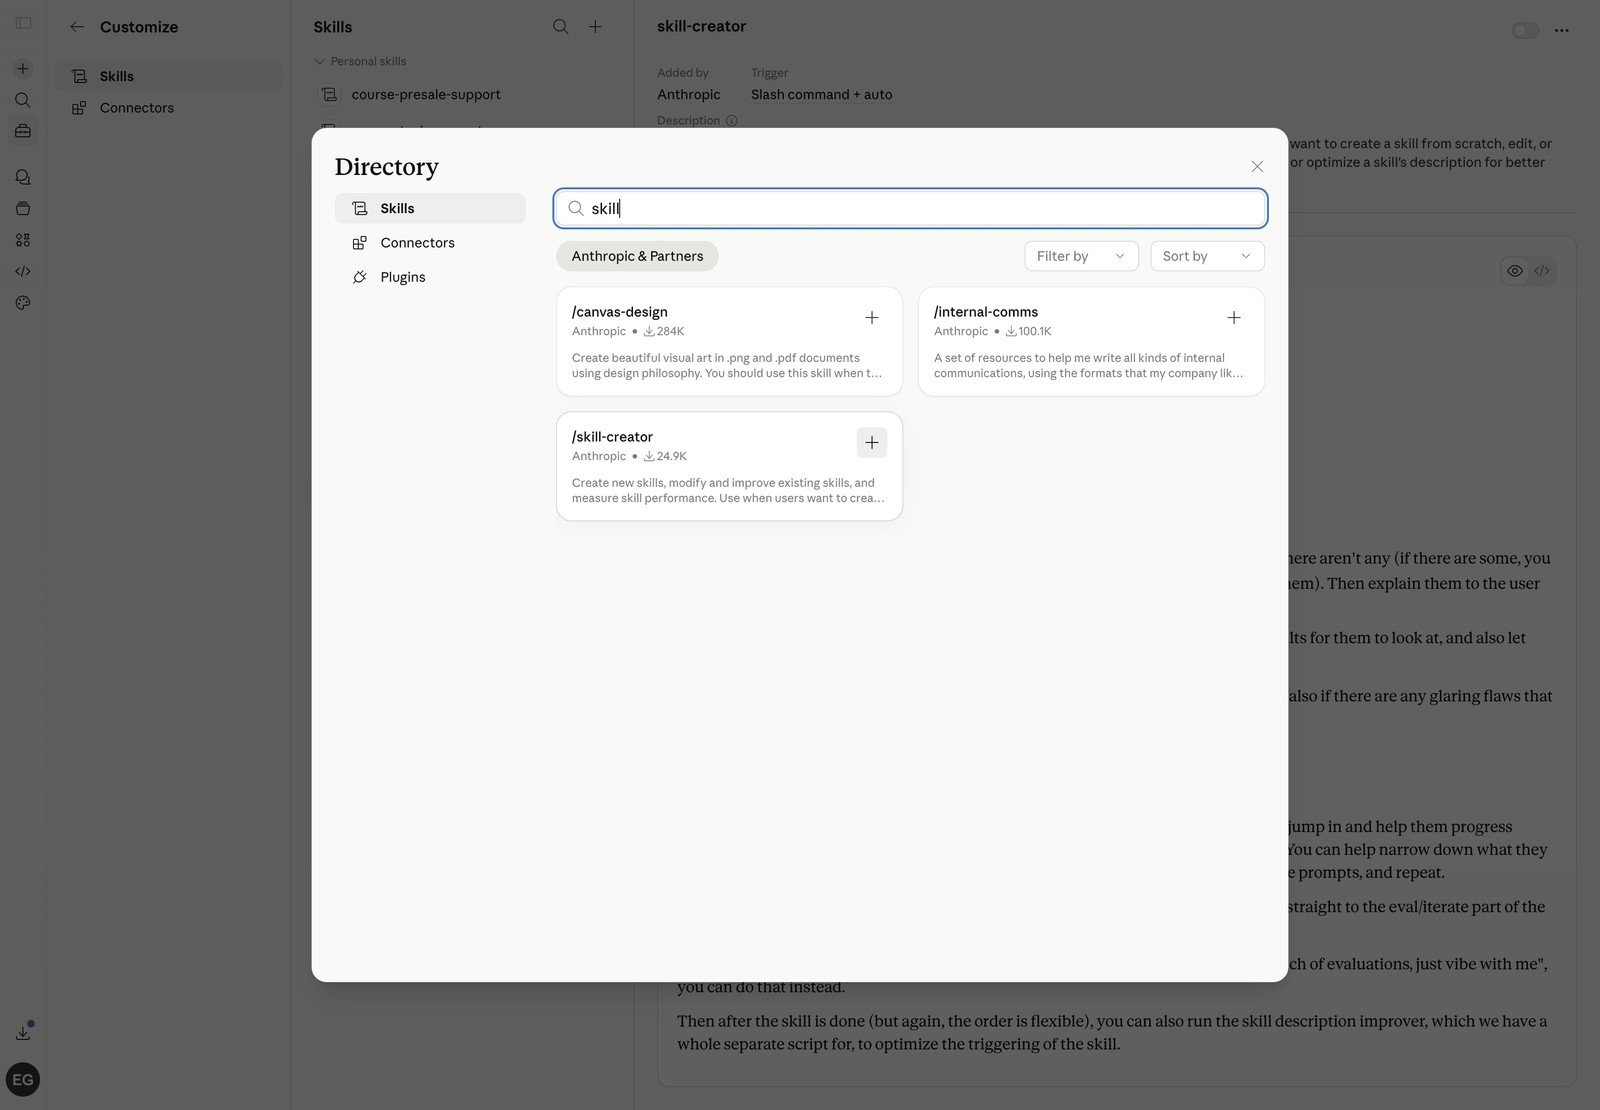
Task: Switch to code view with brackets icon
Action: click(1542, 271)
